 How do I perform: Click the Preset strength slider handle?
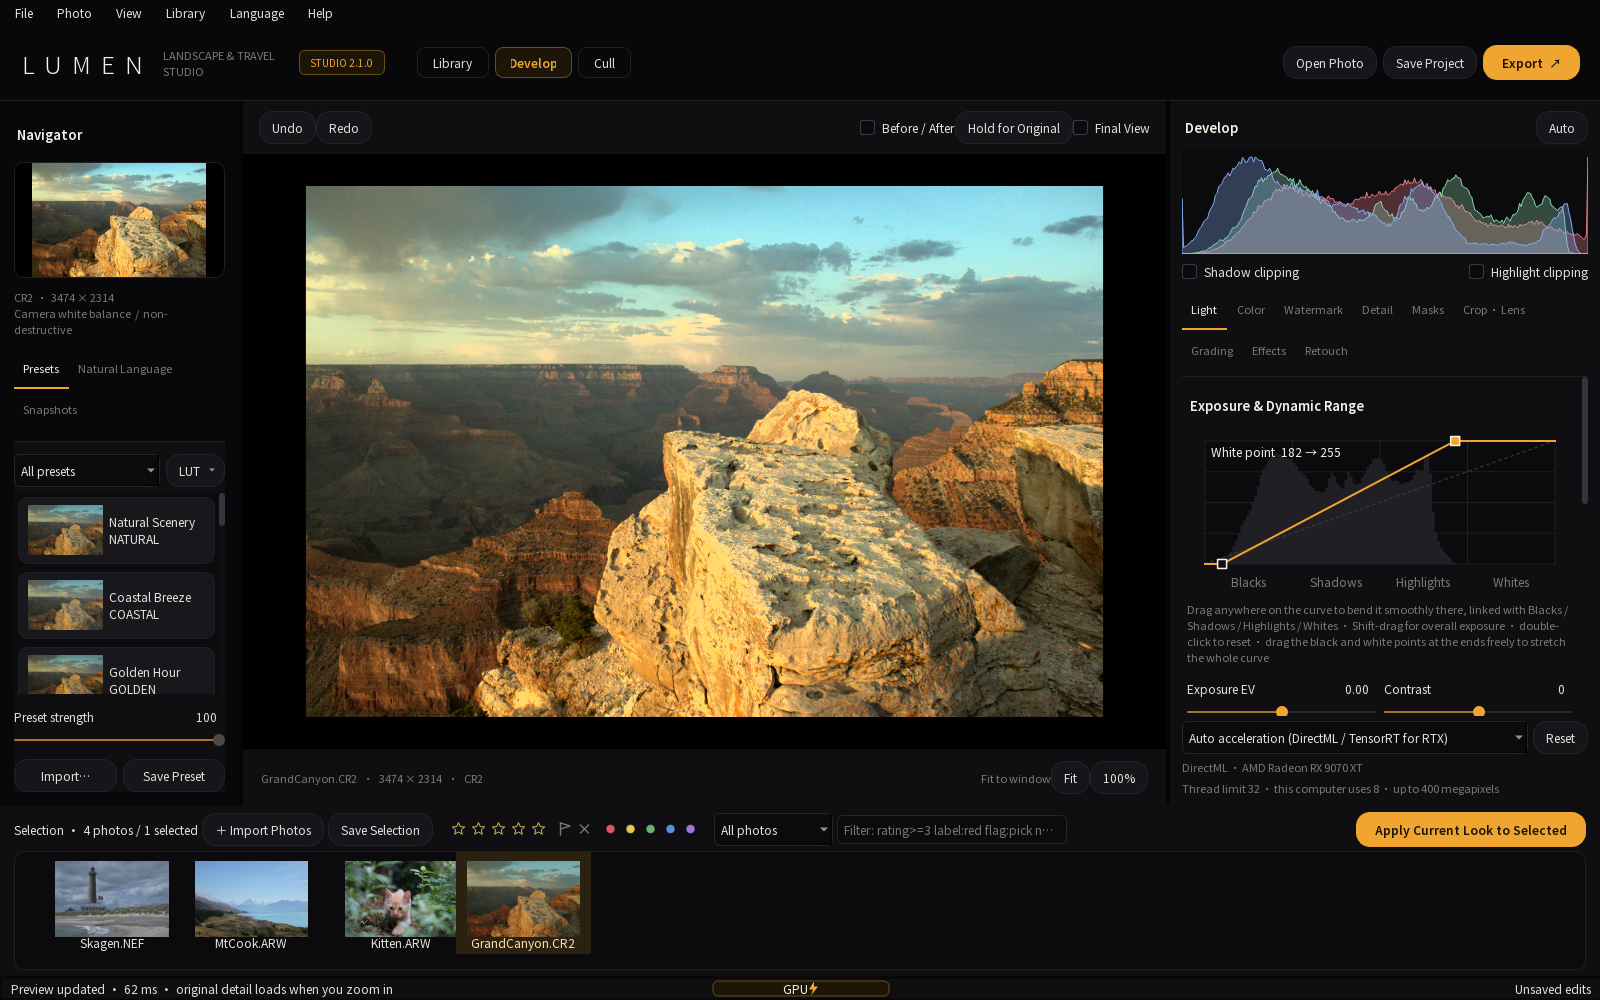point(219,740)
